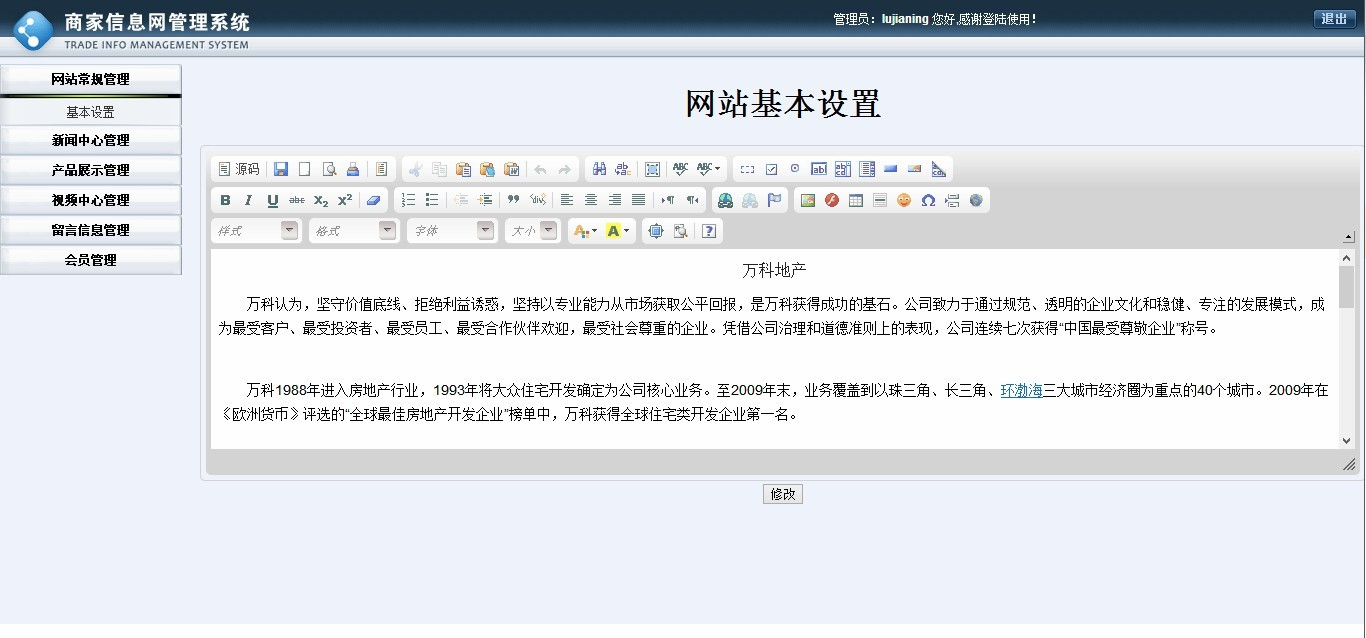The height and width of the screenshot is (638, 1366).
Task: Insert a special character Omega icon
Action: click(x=928, y=200)
